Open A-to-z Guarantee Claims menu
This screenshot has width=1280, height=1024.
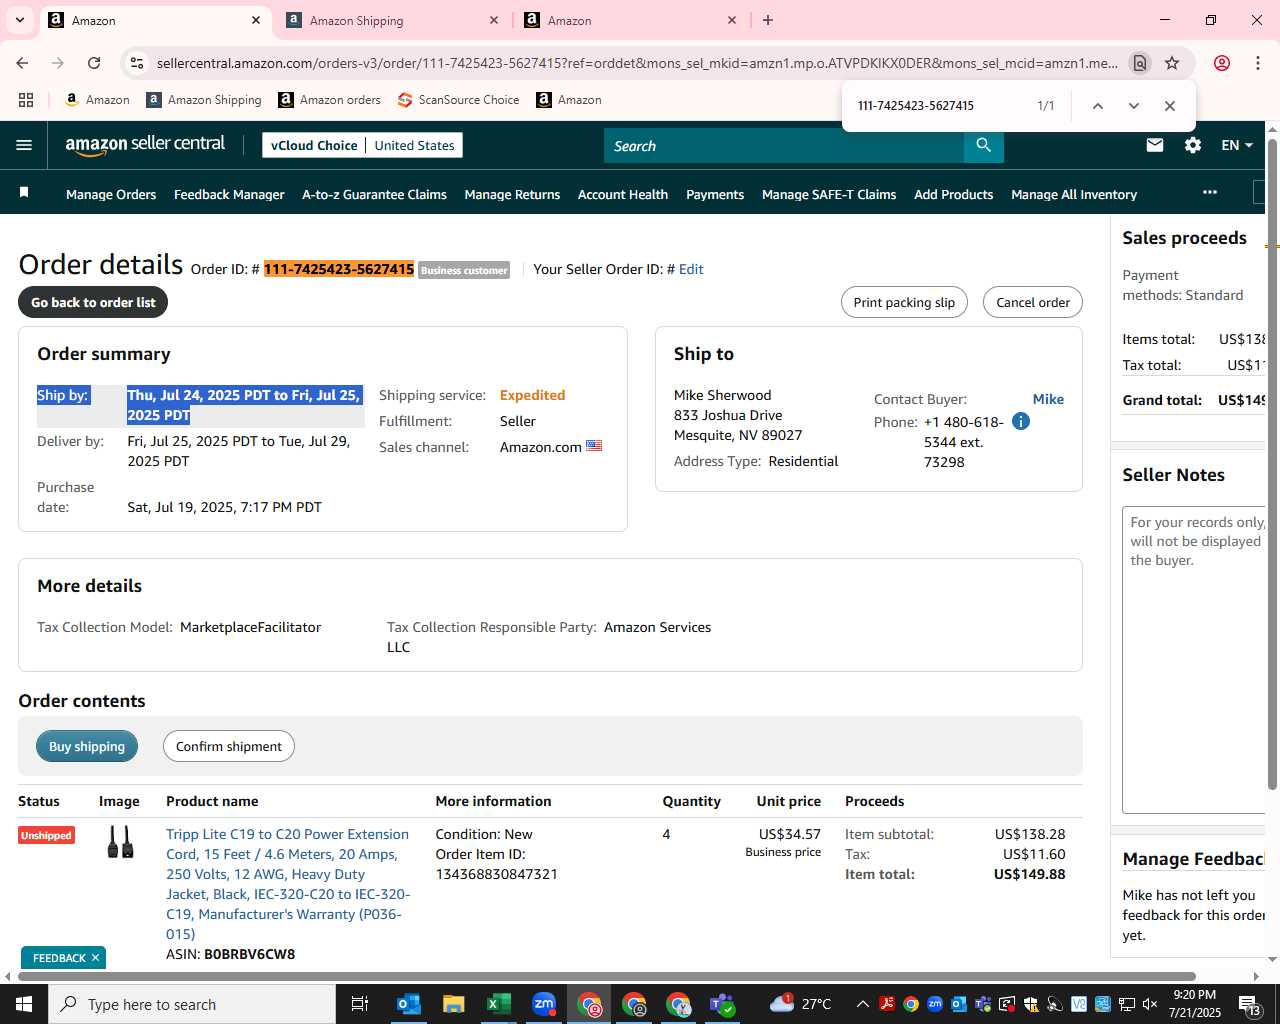click(374, 194)
